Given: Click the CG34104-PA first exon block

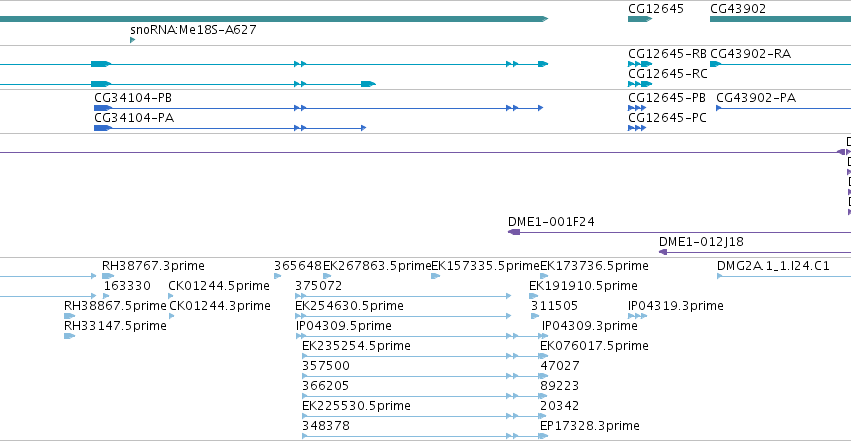Looking at the screenshot, I should click(103, 128).
